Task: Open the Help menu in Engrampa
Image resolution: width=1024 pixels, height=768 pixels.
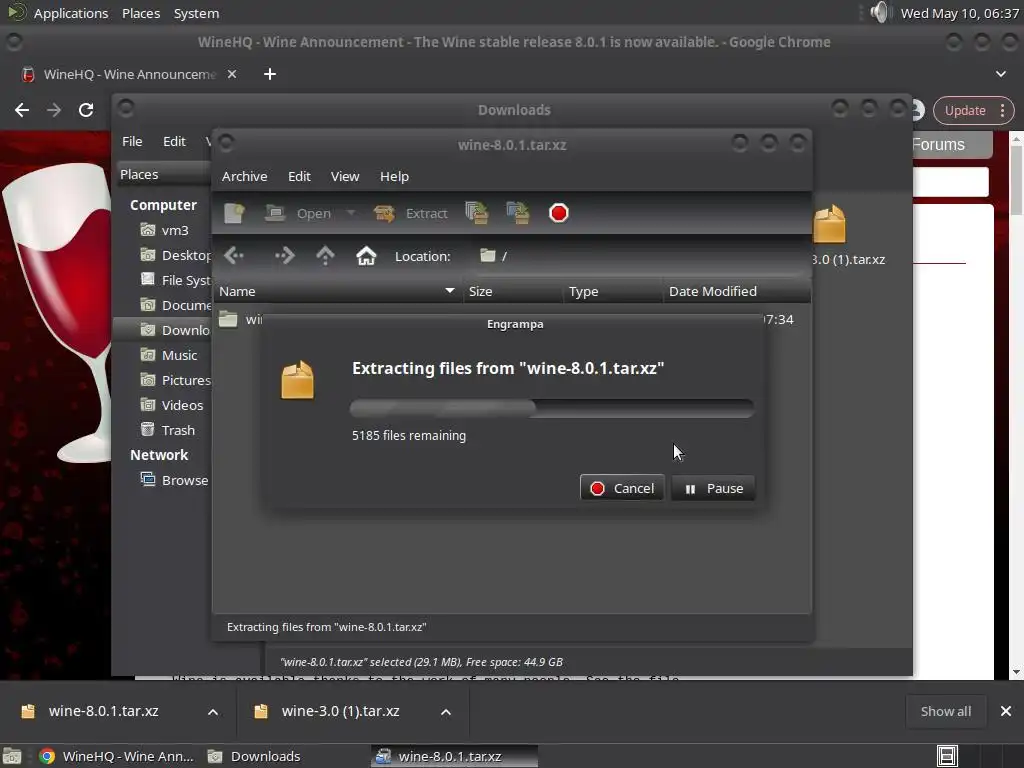Action: point(394,176)
